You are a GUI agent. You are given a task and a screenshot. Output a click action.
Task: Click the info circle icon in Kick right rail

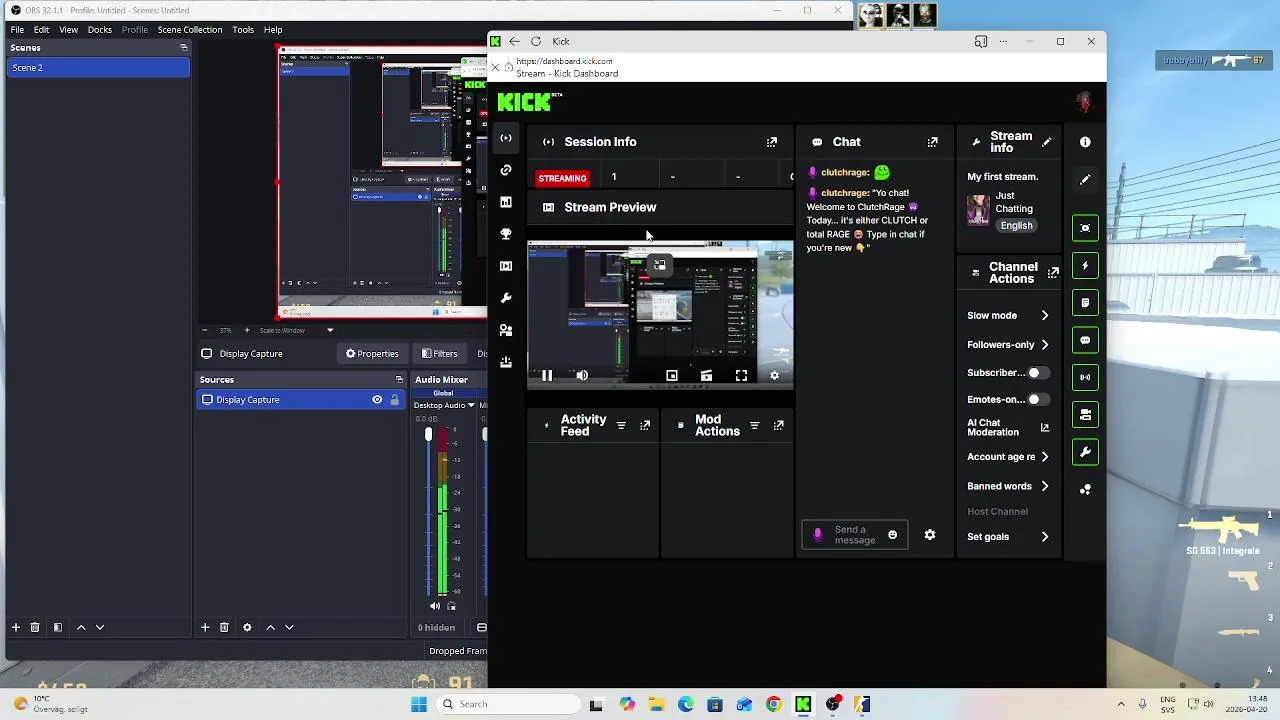1085,142
